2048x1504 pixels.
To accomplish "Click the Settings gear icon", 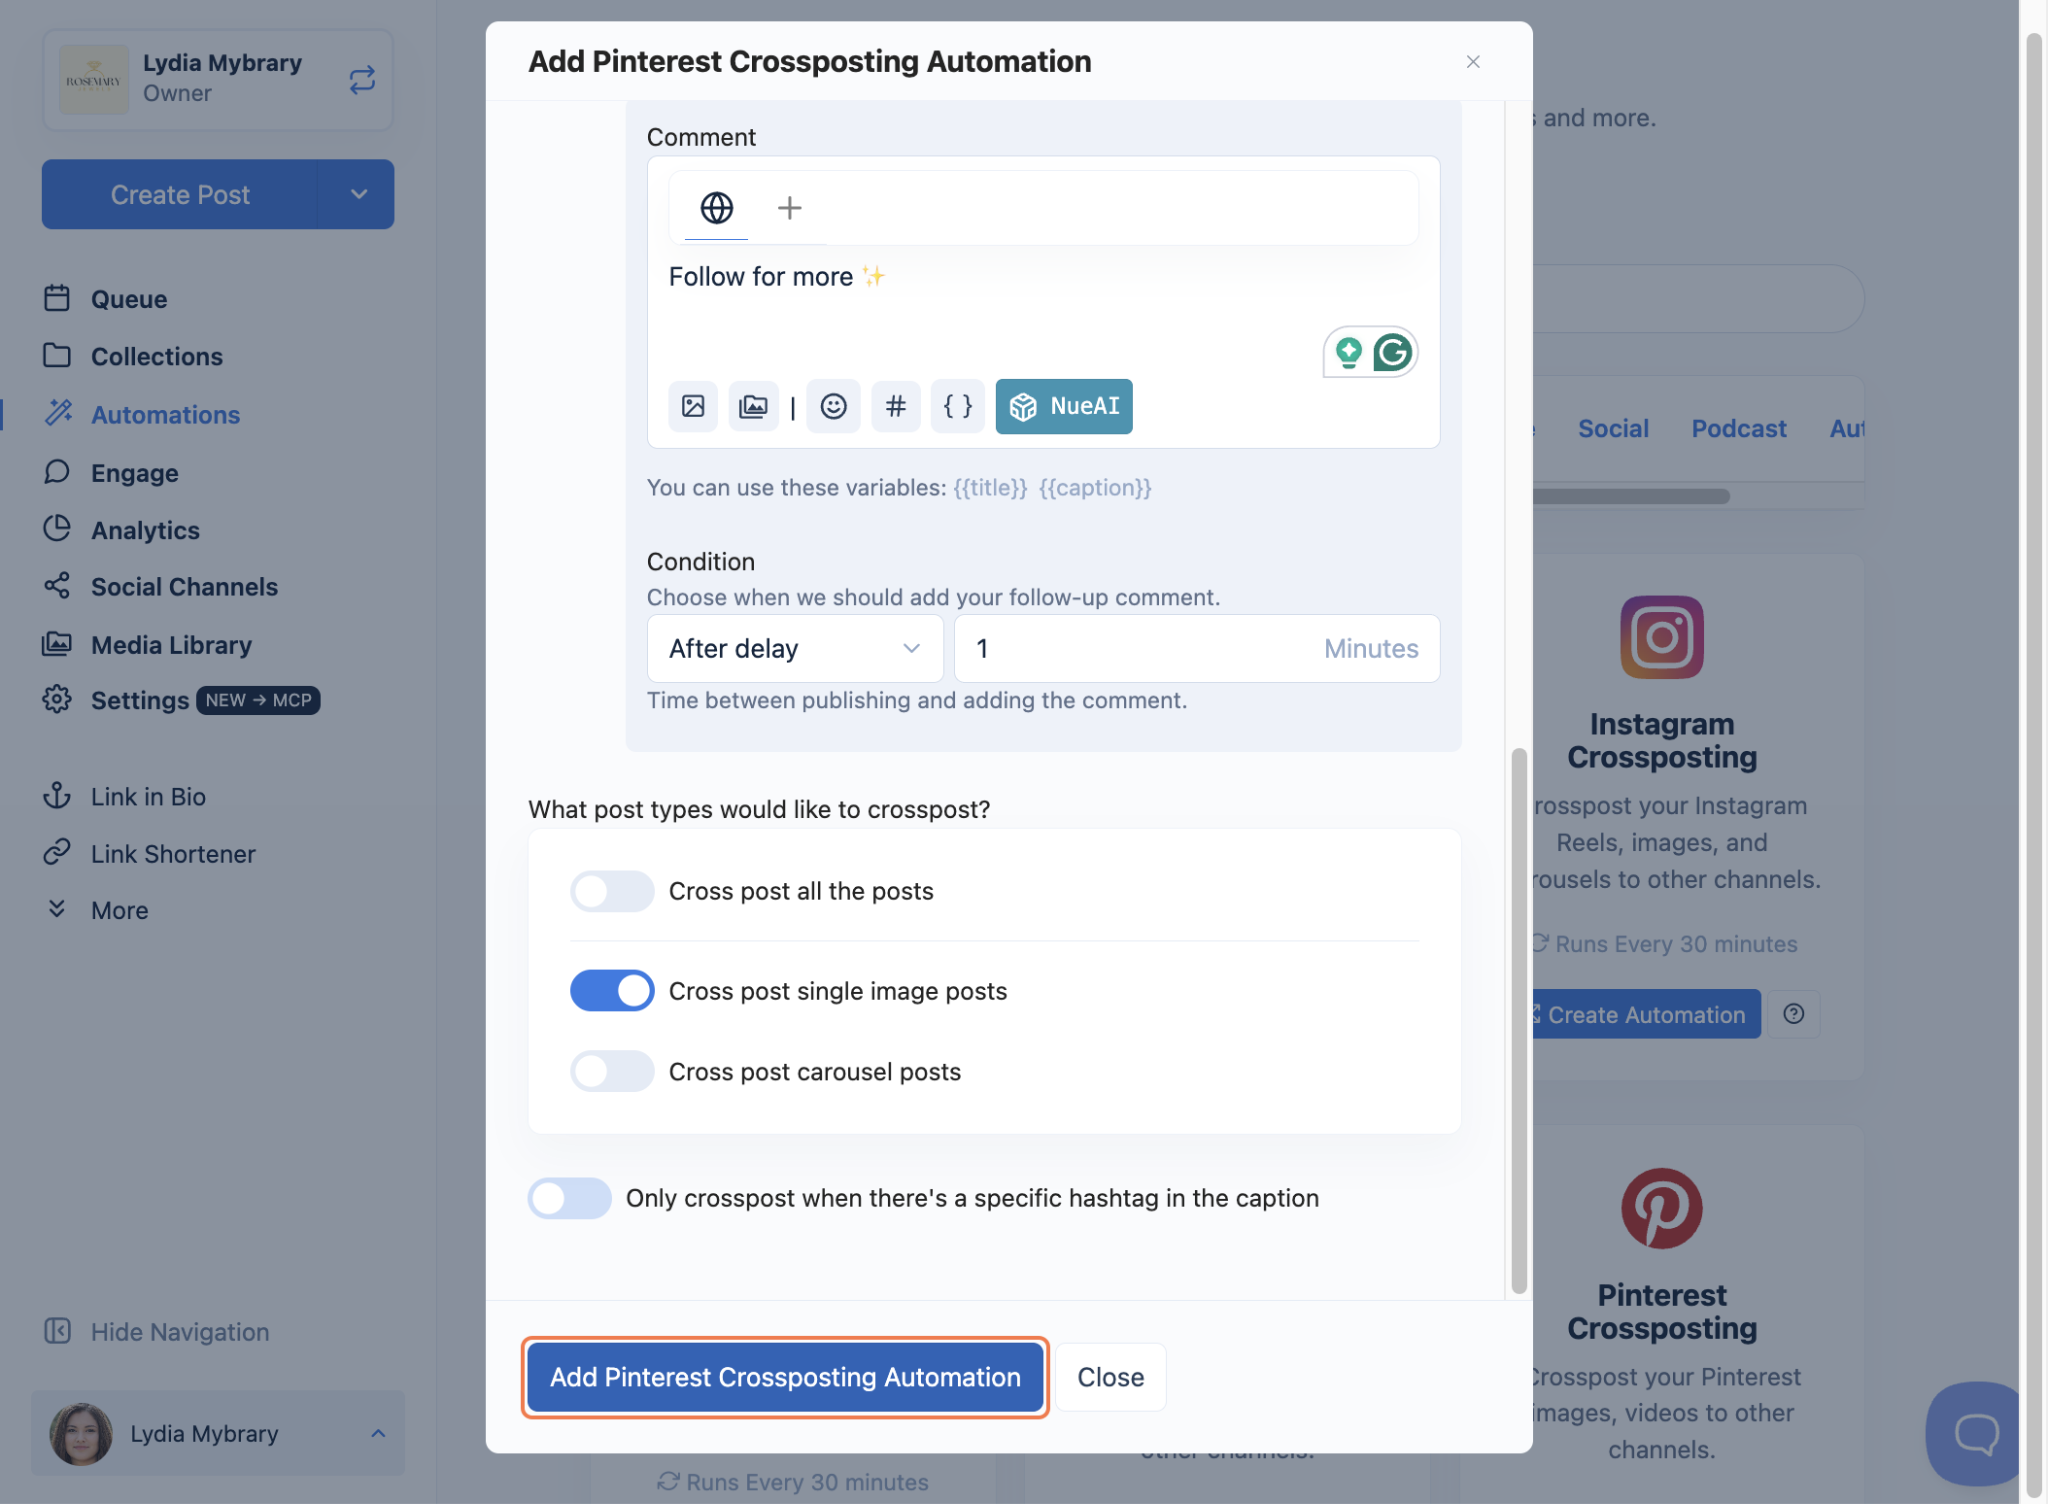I will click(57, 700).
